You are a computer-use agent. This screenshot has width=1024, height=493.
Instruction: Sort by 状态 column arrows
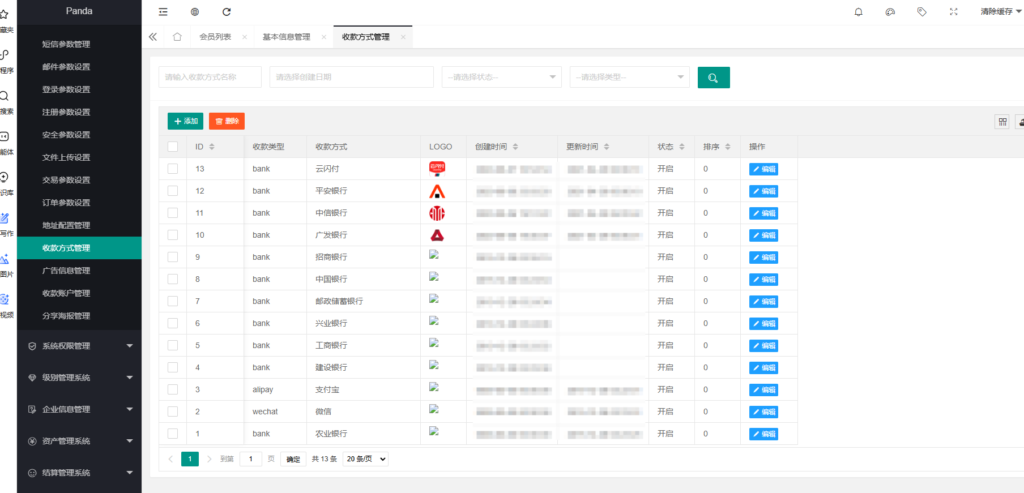click(x=682, y=147)
